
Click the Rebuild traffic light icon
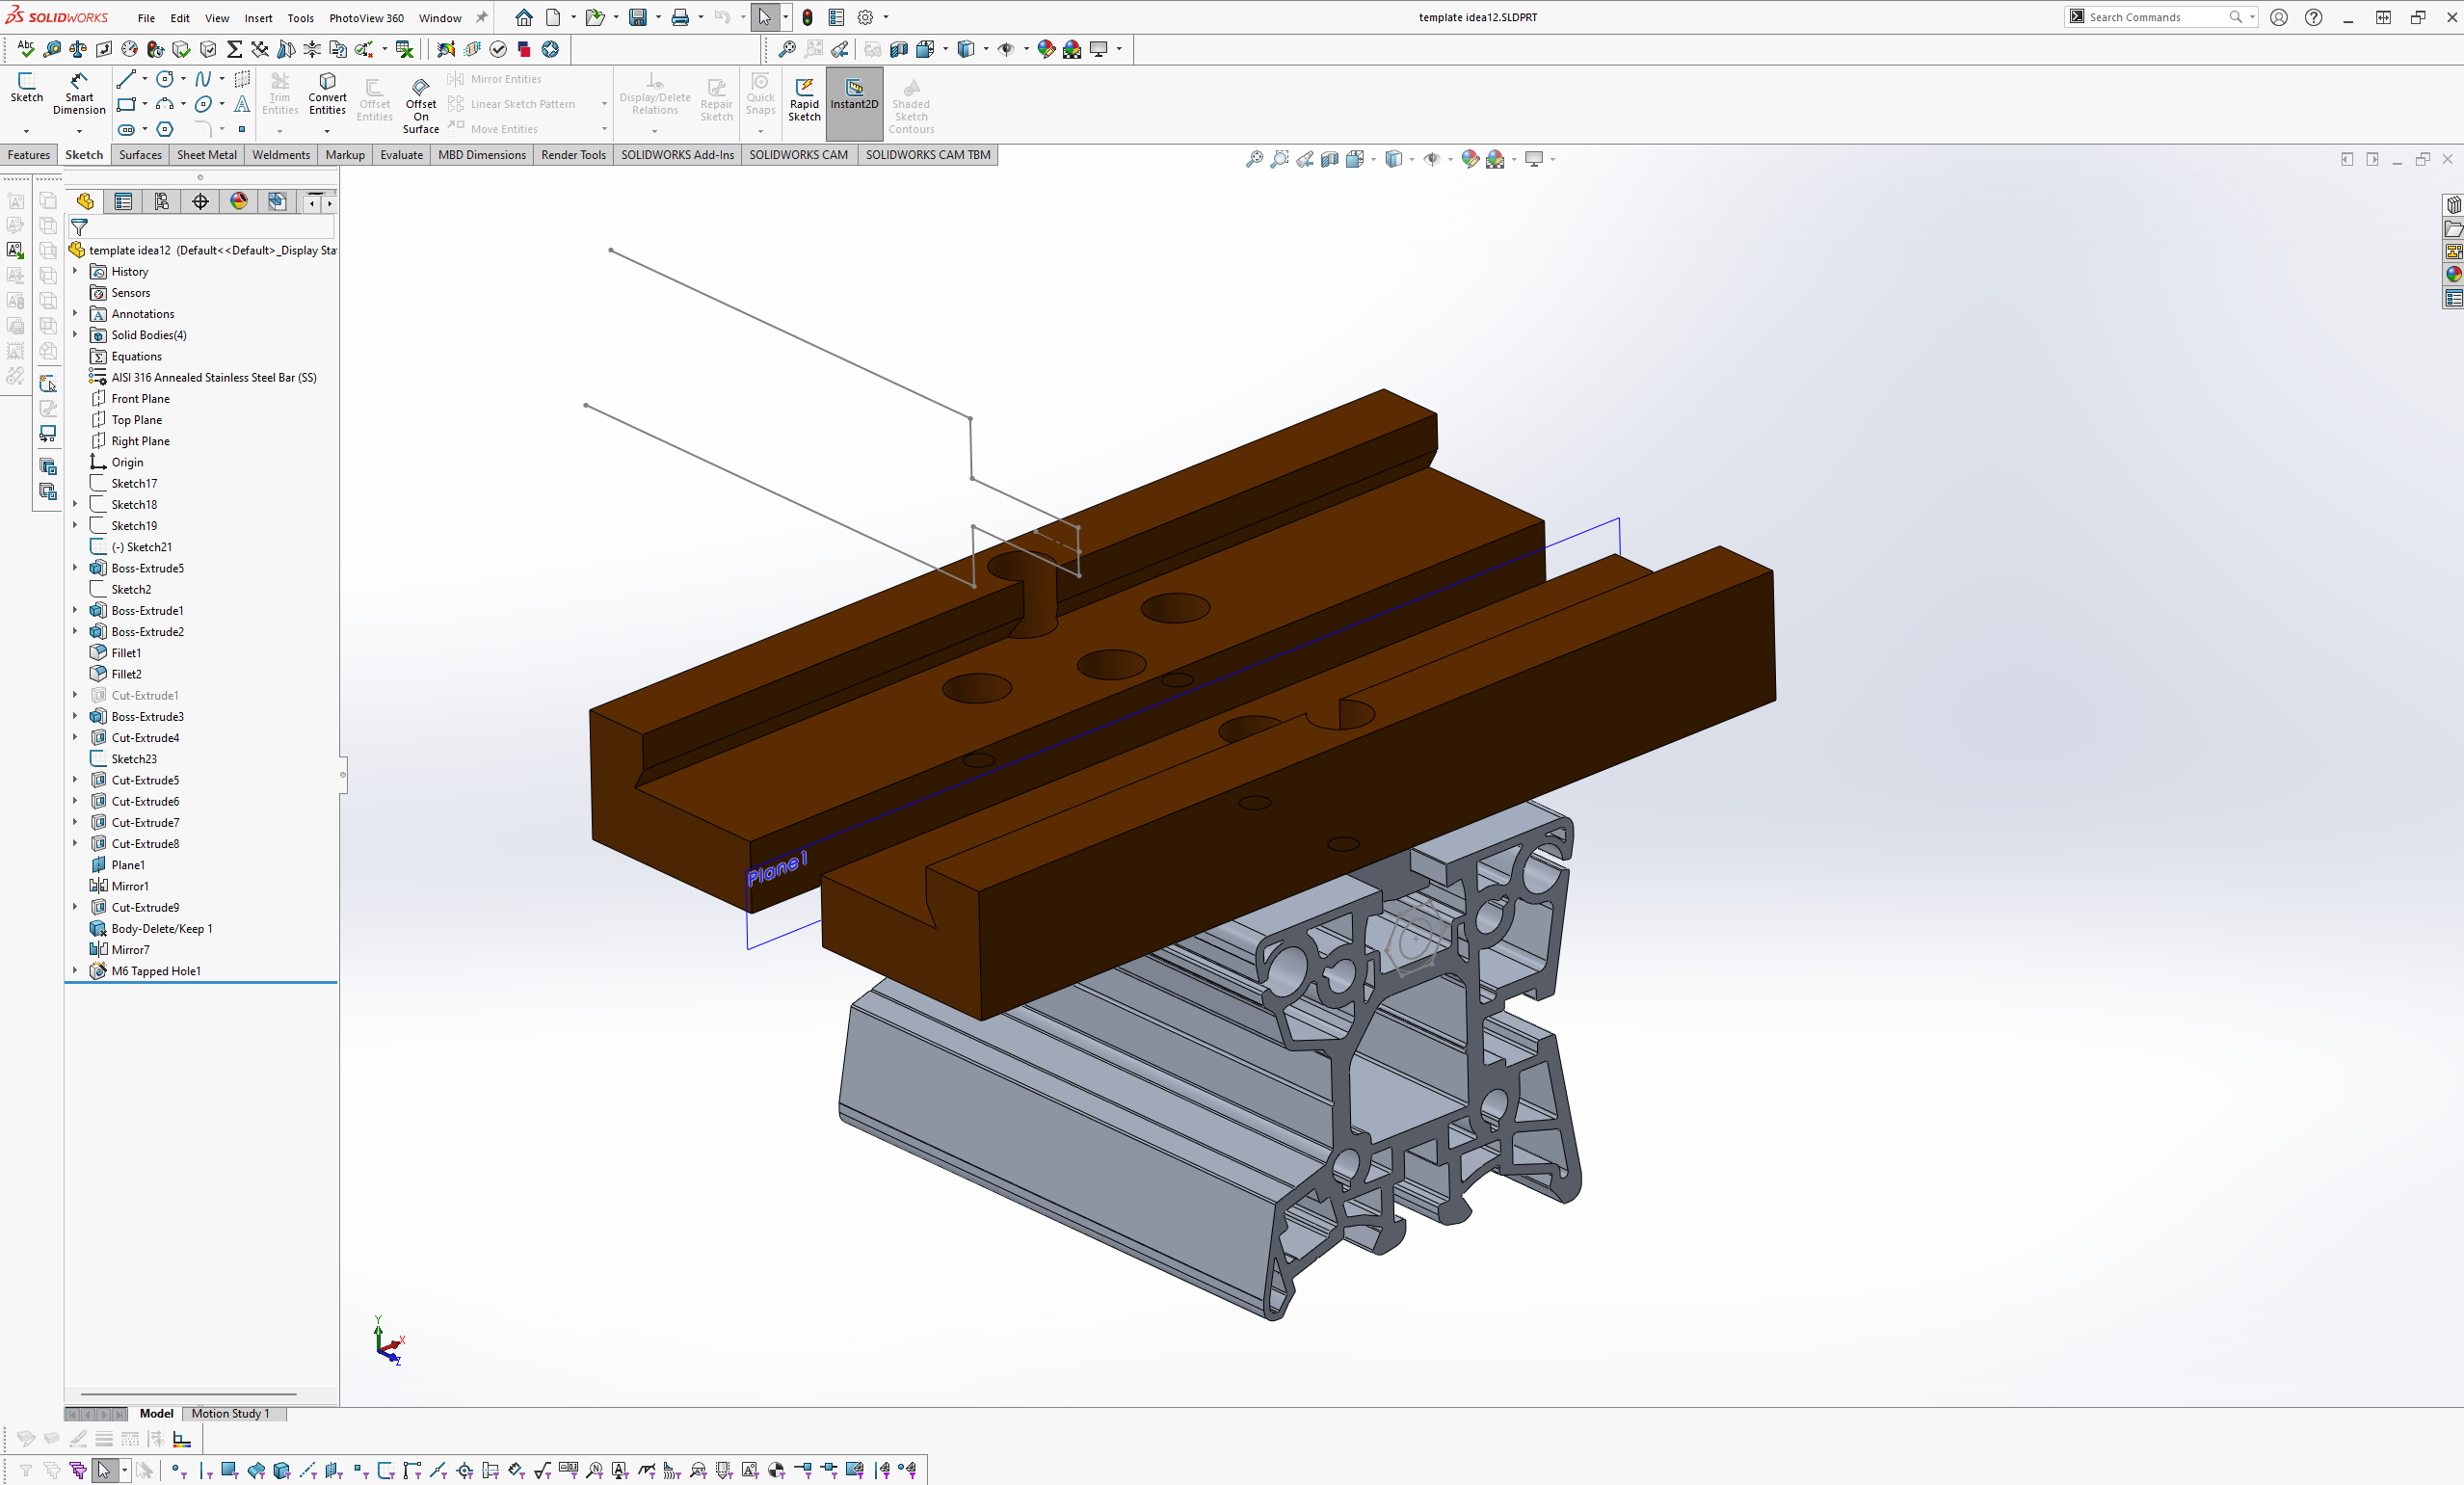pyautogui.click(x=807, y=17)
